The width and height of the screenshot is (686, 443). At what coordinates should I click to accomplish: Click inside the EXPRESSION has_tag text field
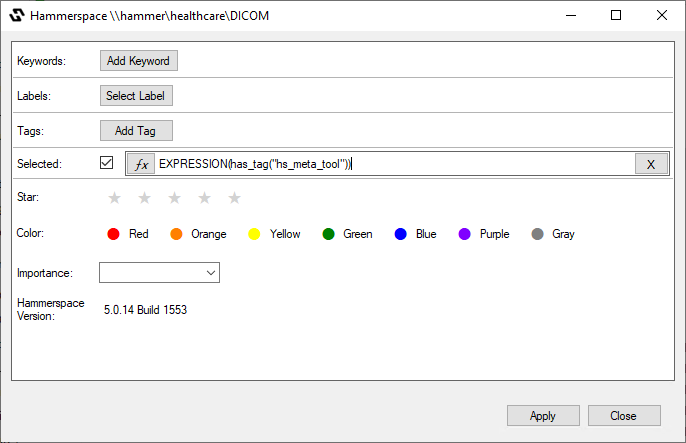click(x=395, y=164)
